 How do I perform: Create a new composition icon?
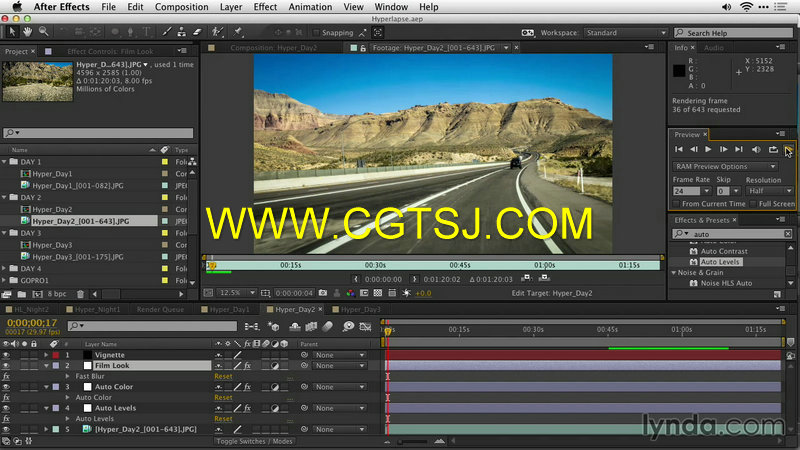click(x=37, y=294)
